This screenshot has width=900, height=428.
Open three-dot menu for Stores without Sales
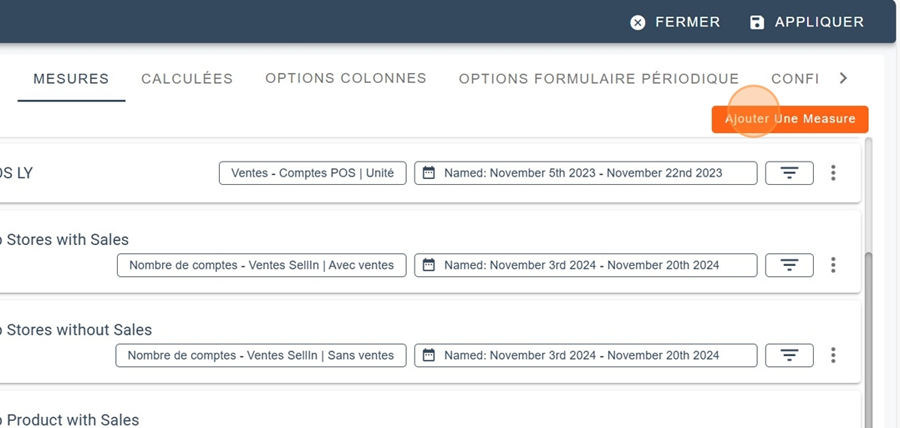pos(833,355)
